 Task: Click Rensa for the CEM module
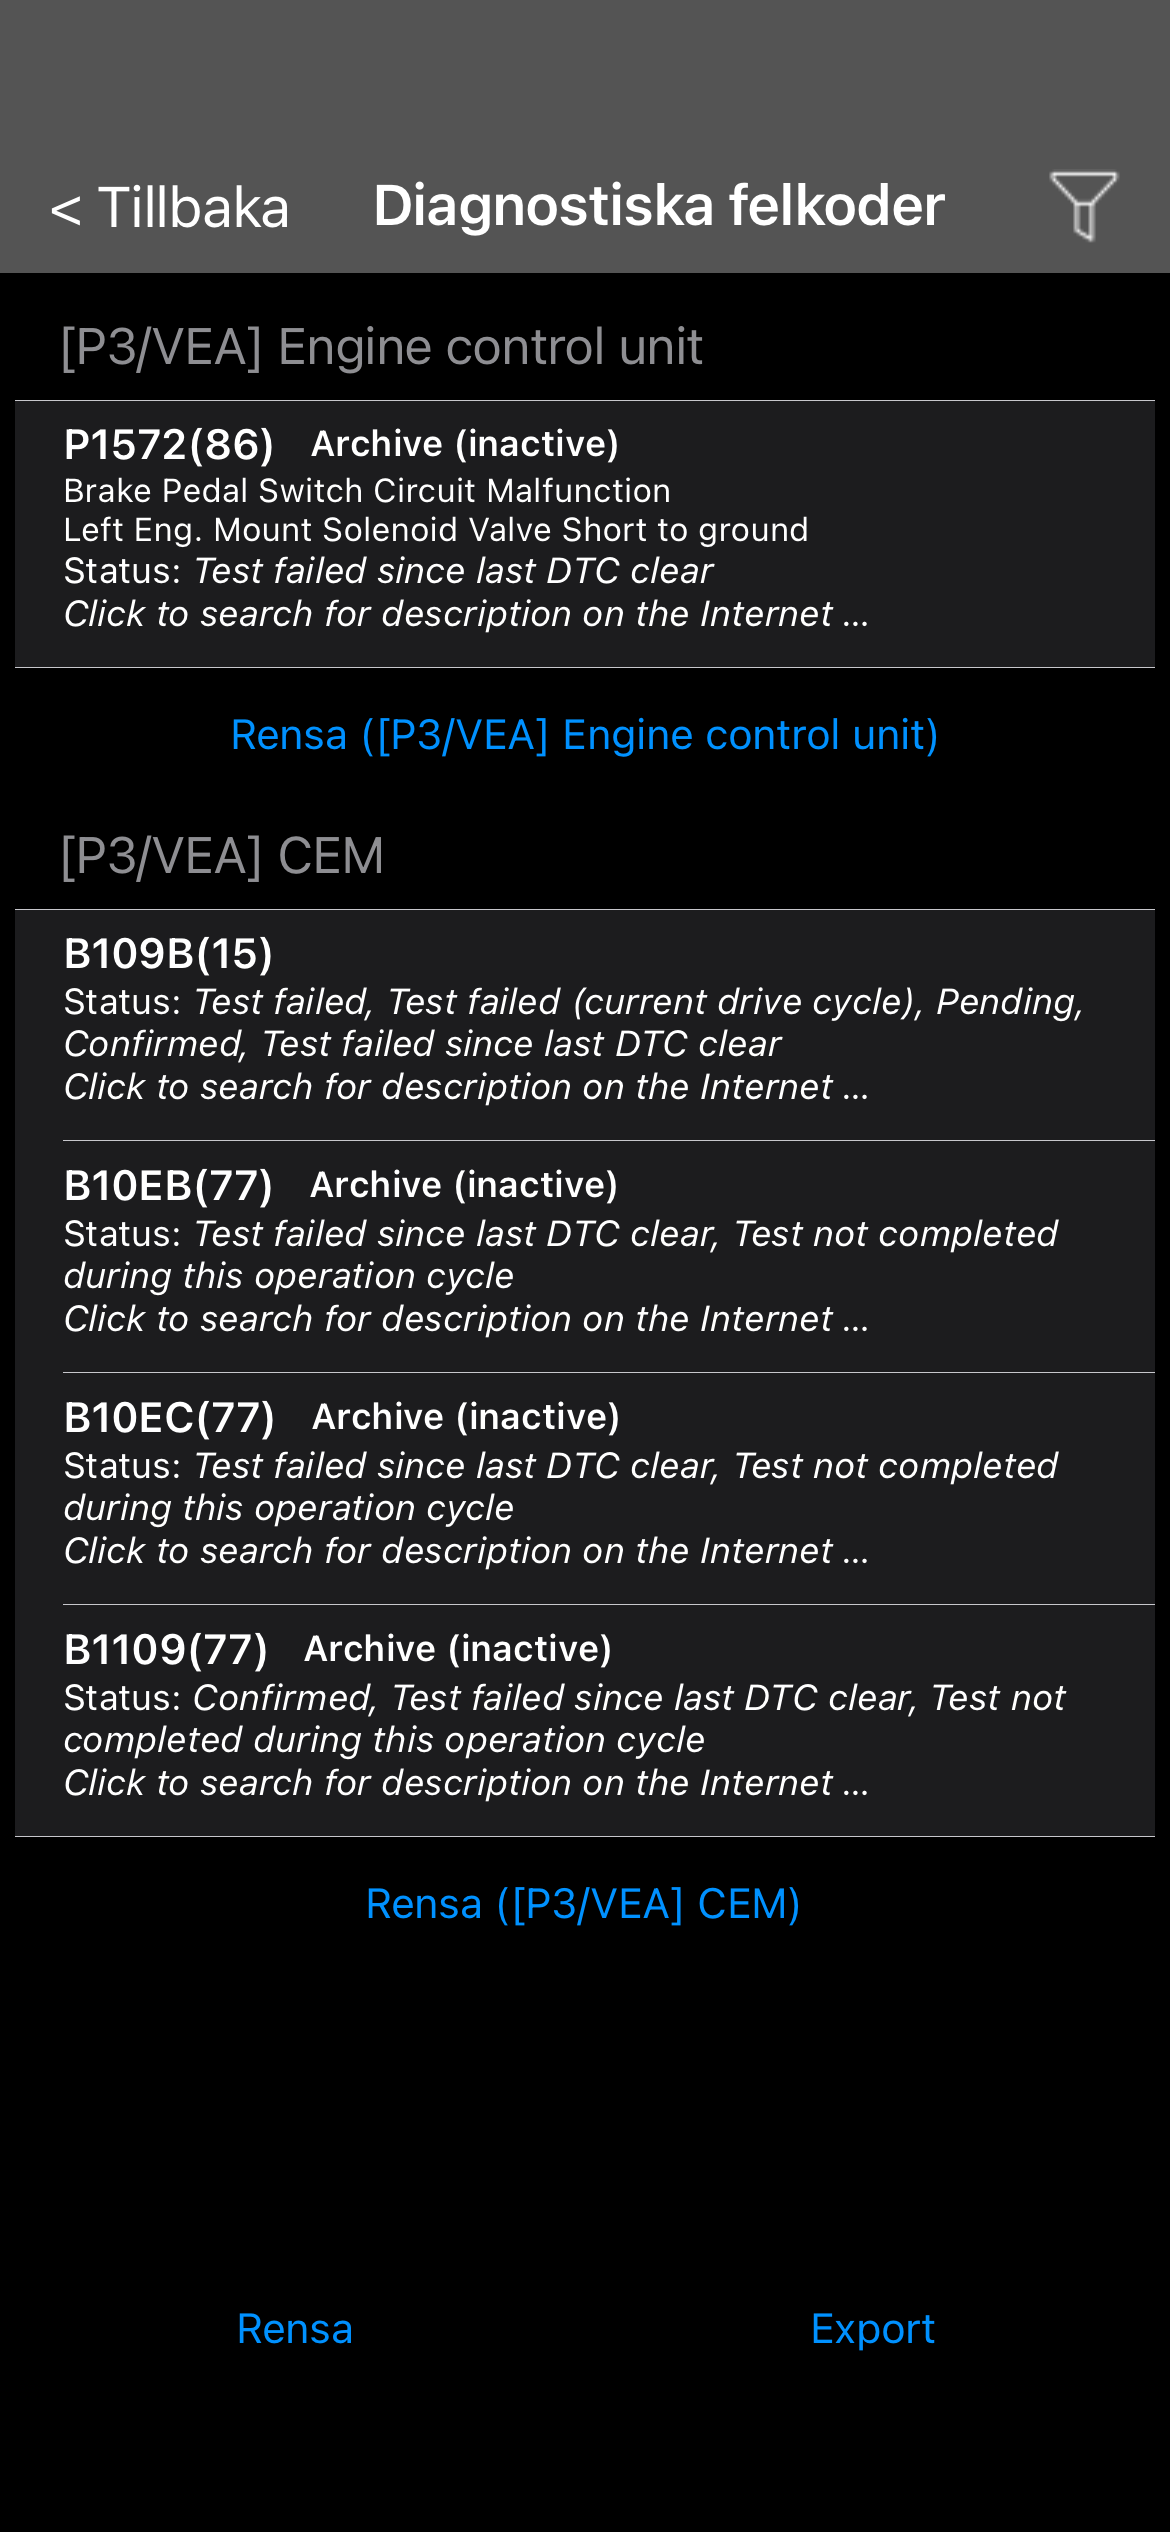pos(583,1904)
